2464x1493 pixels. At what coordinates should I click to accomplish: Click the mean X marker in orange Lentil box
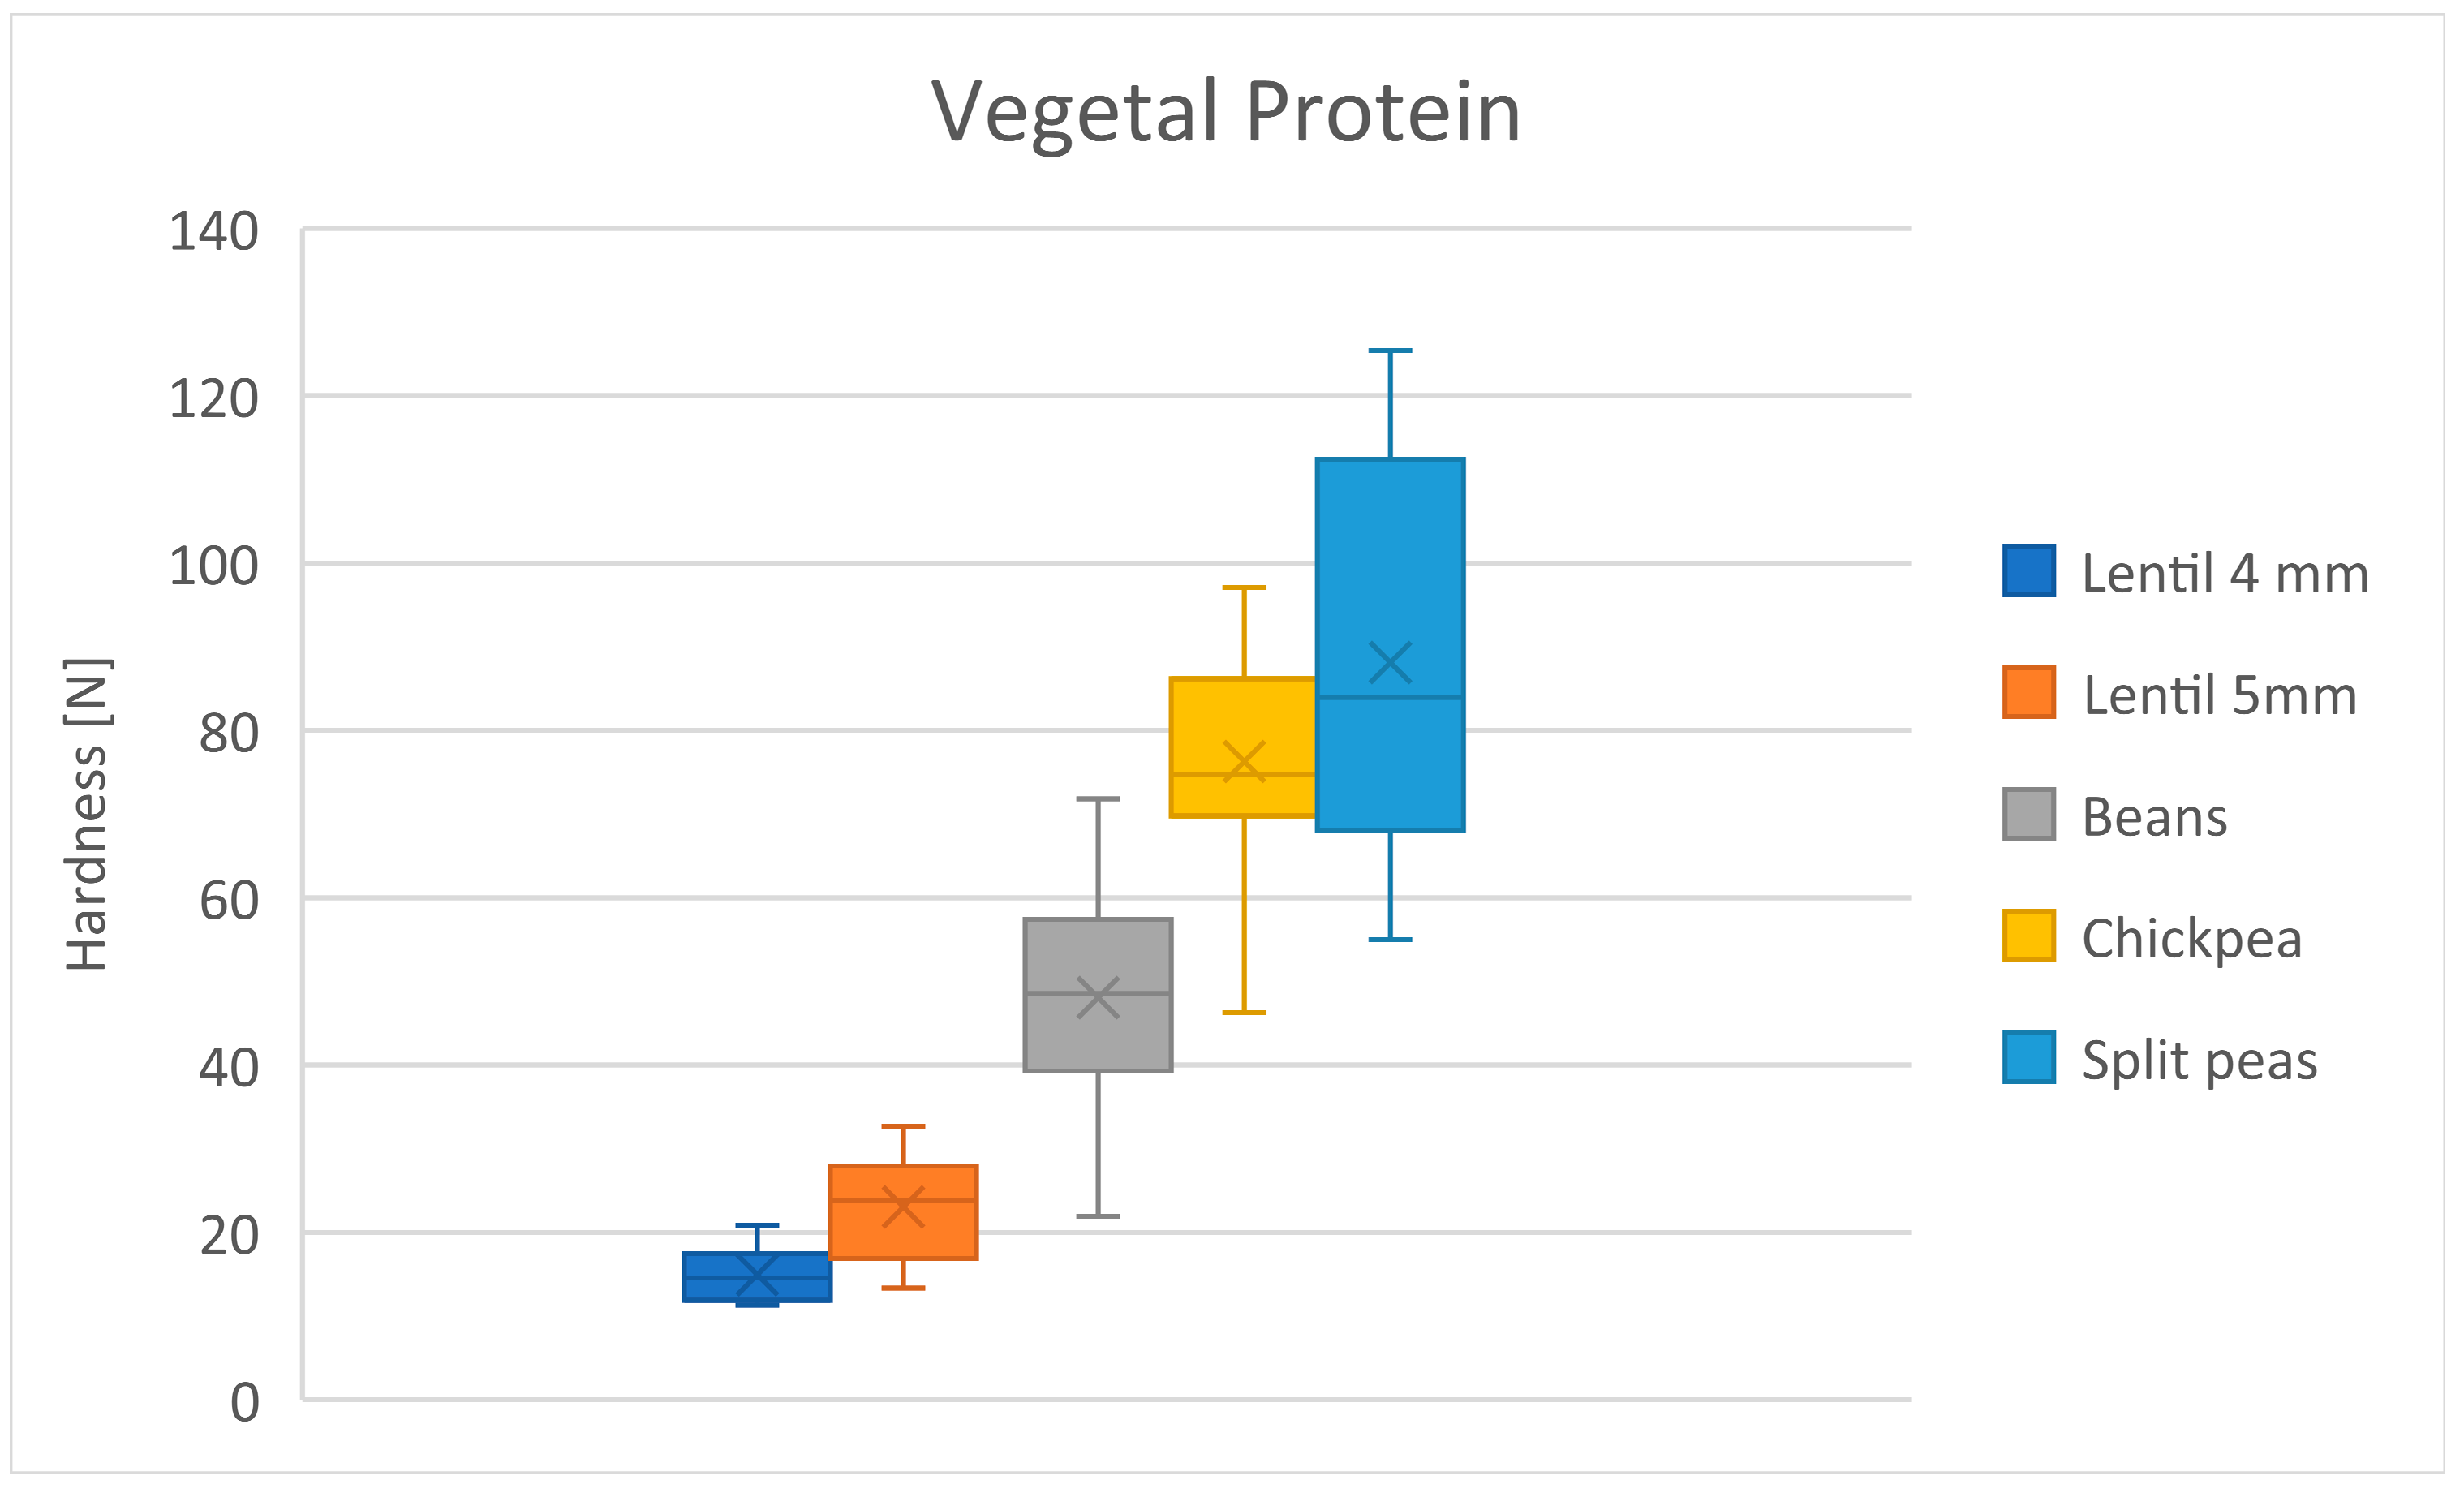pyautogui.click(x=903, y=1207)
